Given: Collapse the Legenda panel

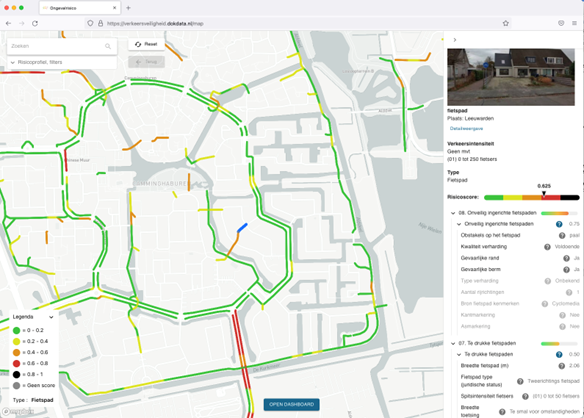Looking at the screenshot, I should pyautogui.click(x=51, y=317).
